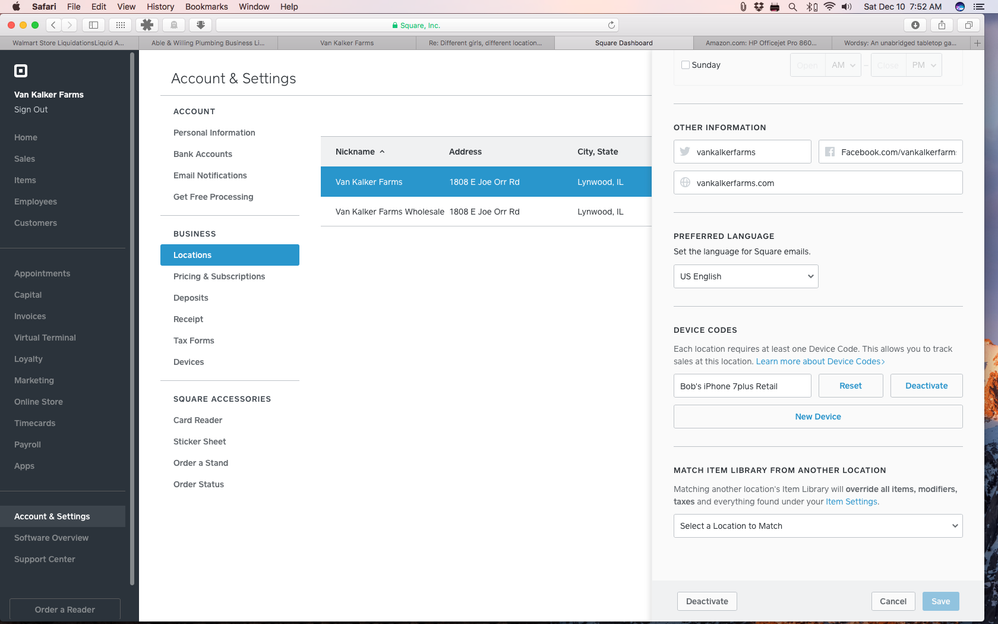Open Learn more about Device Codes link

pos(820,361)
